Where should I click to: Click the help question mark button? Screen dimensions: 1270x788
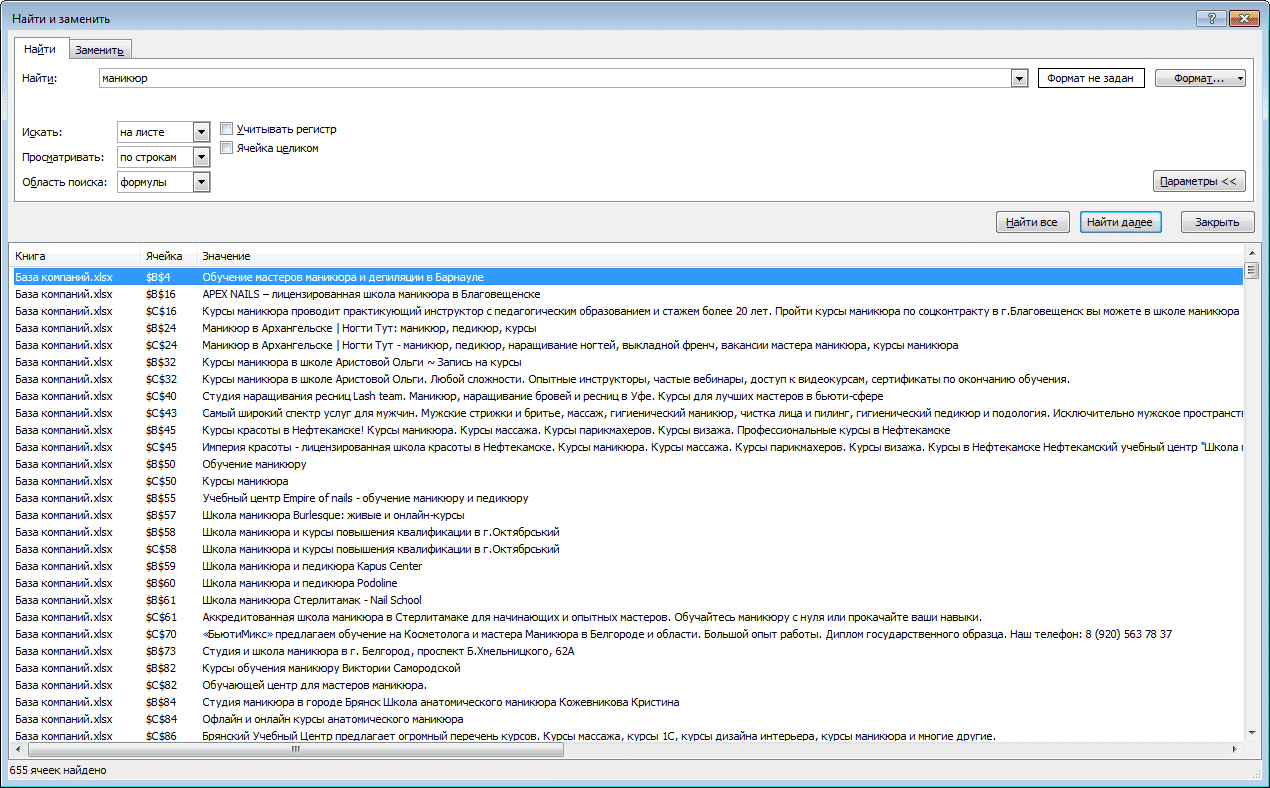[1210, 18]
